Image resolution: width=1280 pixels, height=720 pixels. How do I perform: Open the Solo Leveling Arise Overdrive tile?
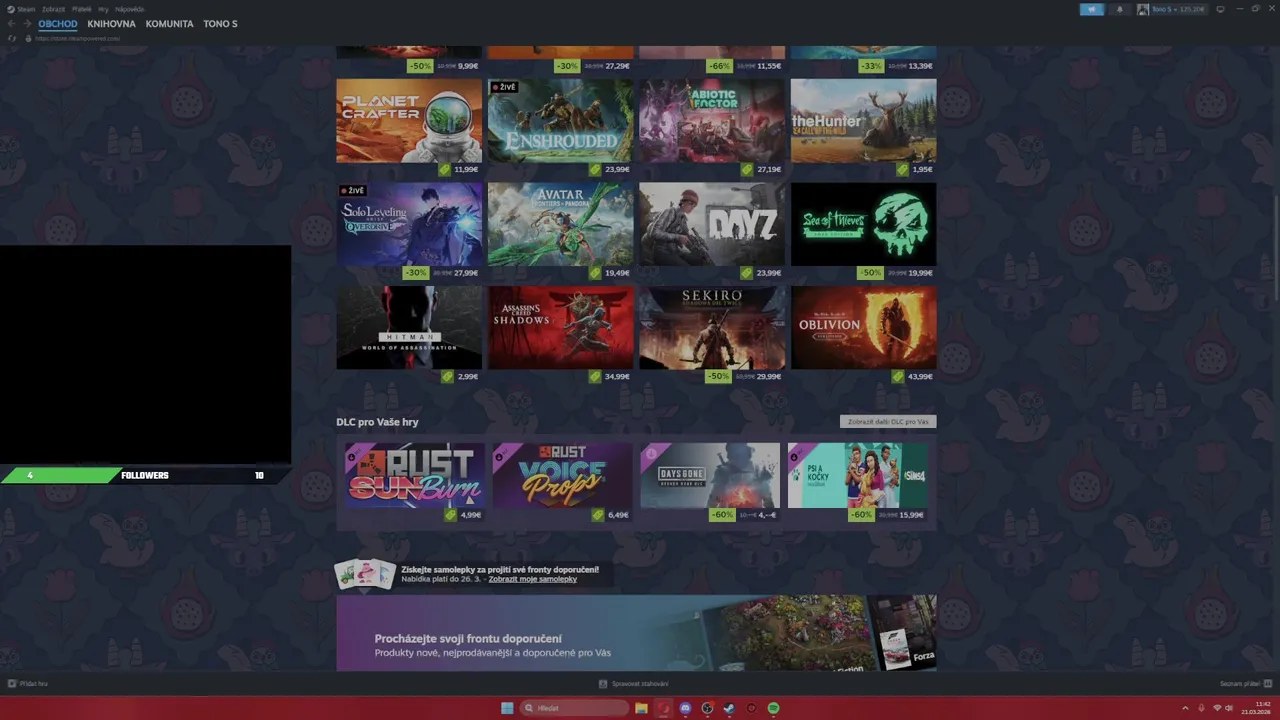click(409, 224)
